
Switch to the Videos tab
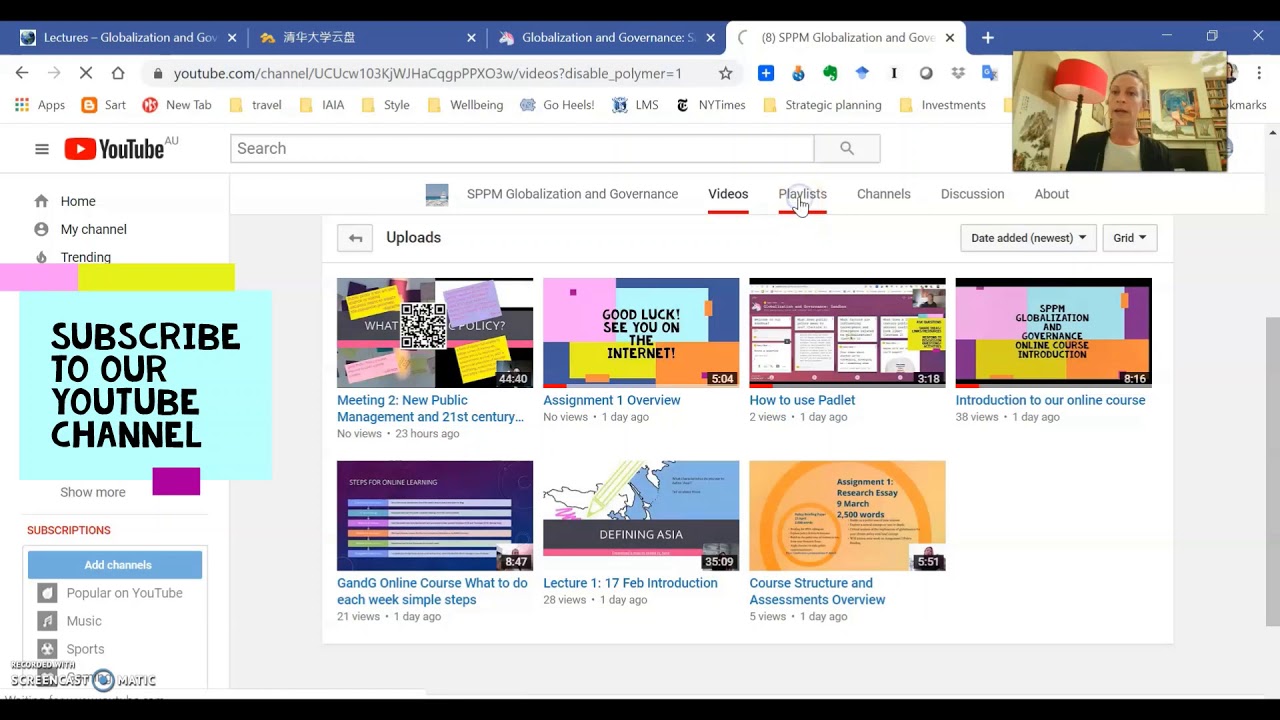(x=728, y=194)
